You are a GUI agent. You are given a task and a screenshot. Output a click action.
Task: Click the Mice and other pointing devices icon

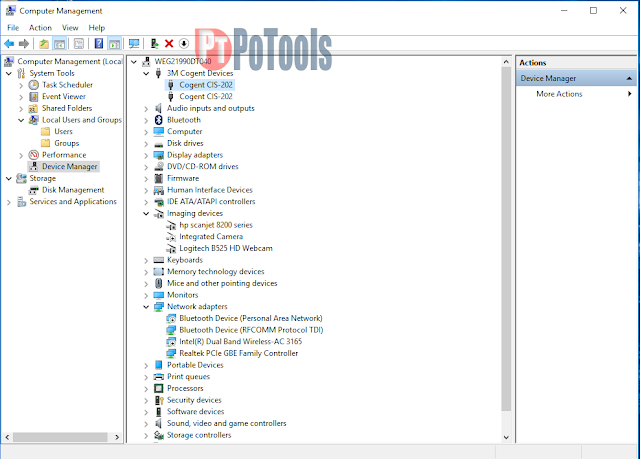point(159,283)
